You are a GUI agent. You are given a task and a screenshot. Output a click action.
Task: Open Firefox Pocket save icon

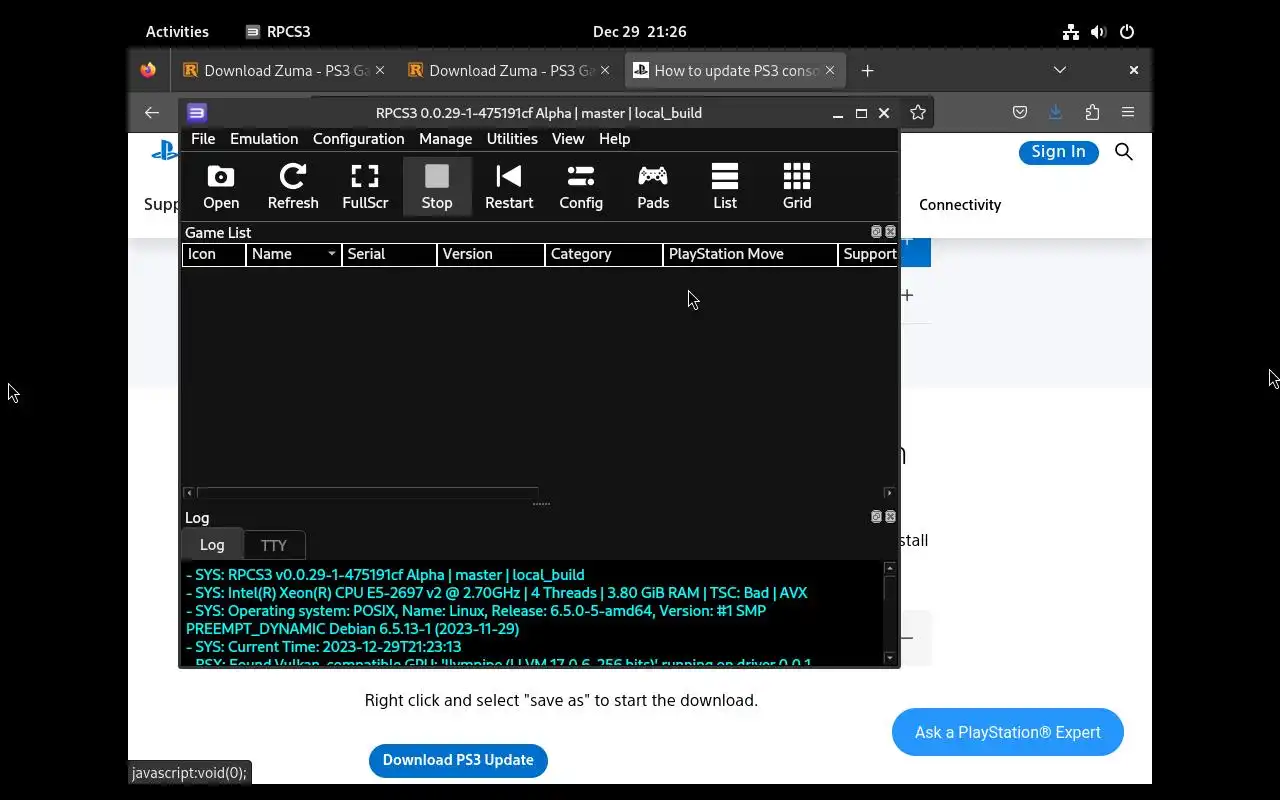point(1020,113)
